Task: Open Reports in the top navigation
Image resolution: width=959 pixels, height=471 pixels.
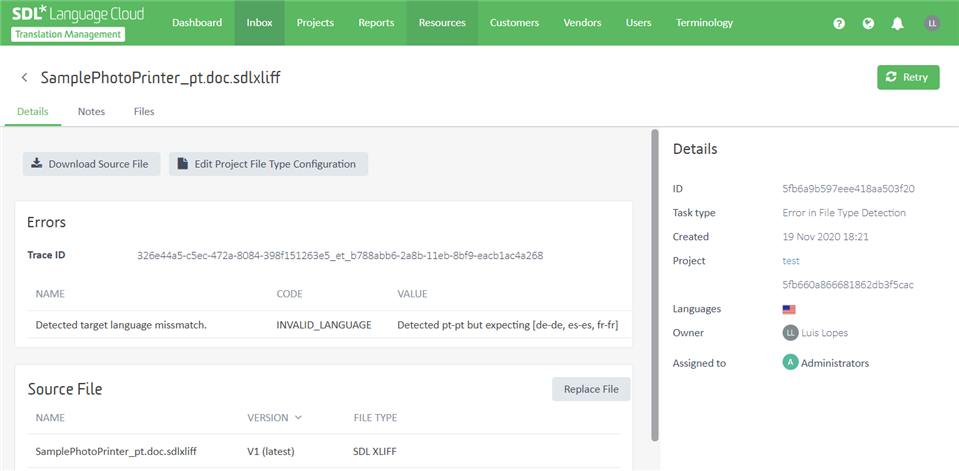Action: point(376,23)
